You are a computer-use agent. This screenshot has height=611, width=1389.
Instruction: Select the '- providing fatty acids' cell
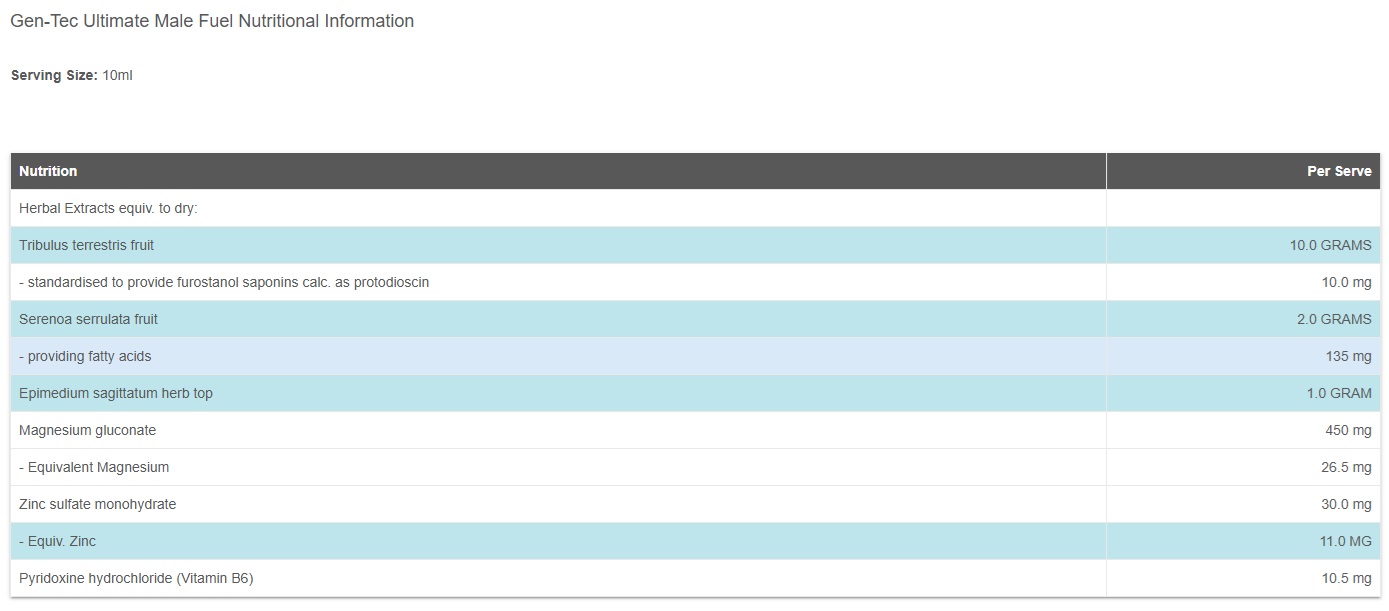click(x=558, y=356)
